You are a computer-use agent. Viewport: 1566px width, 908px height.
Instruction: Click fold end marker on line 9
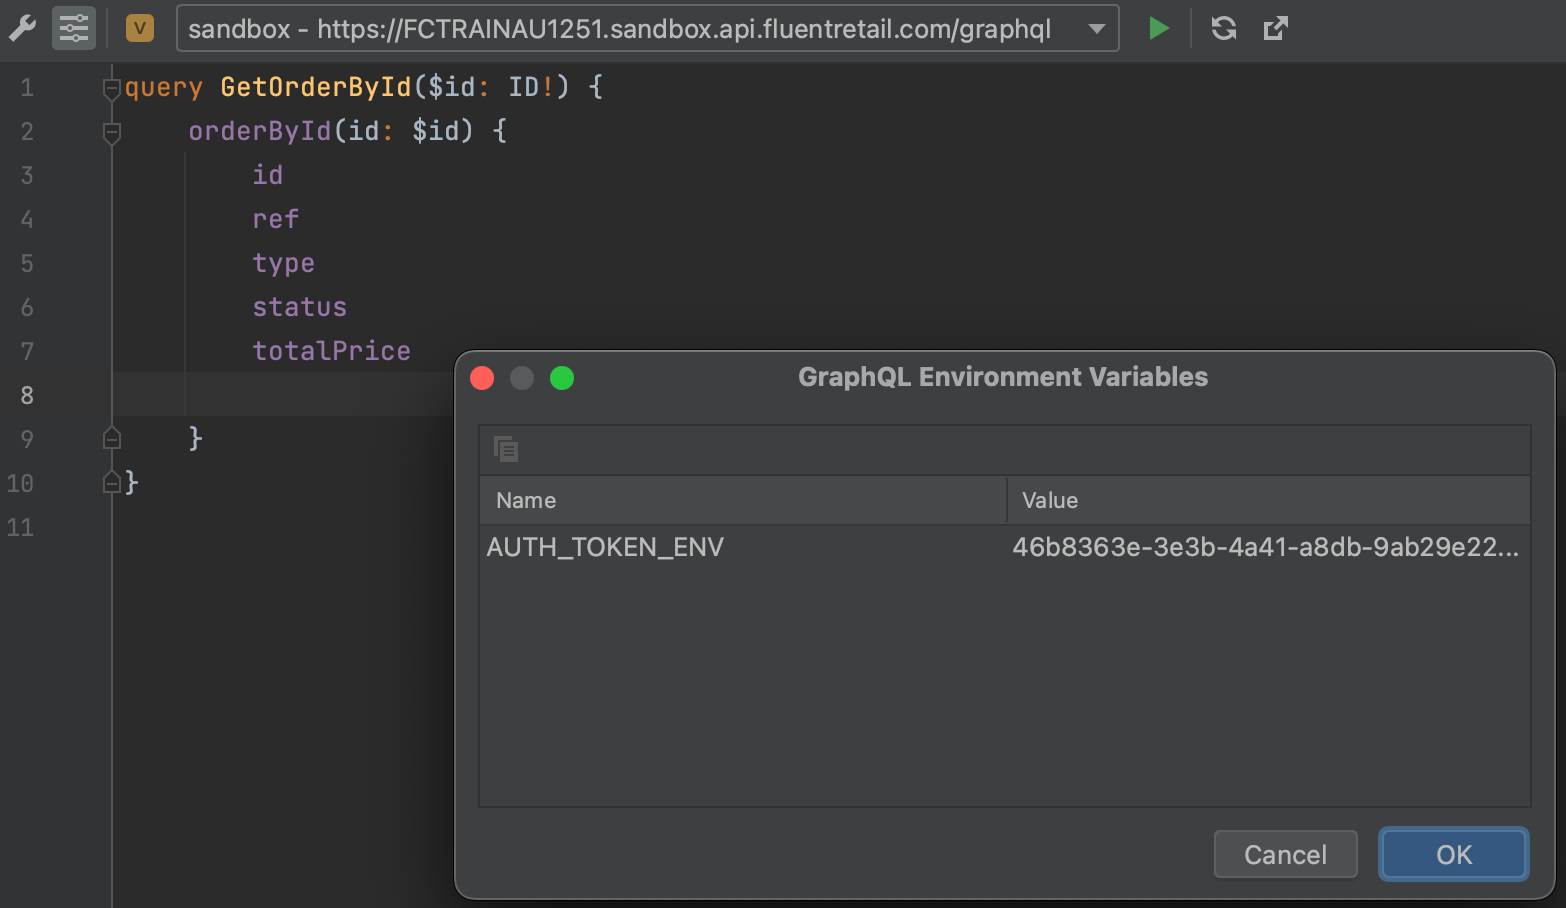pos(112,439)
